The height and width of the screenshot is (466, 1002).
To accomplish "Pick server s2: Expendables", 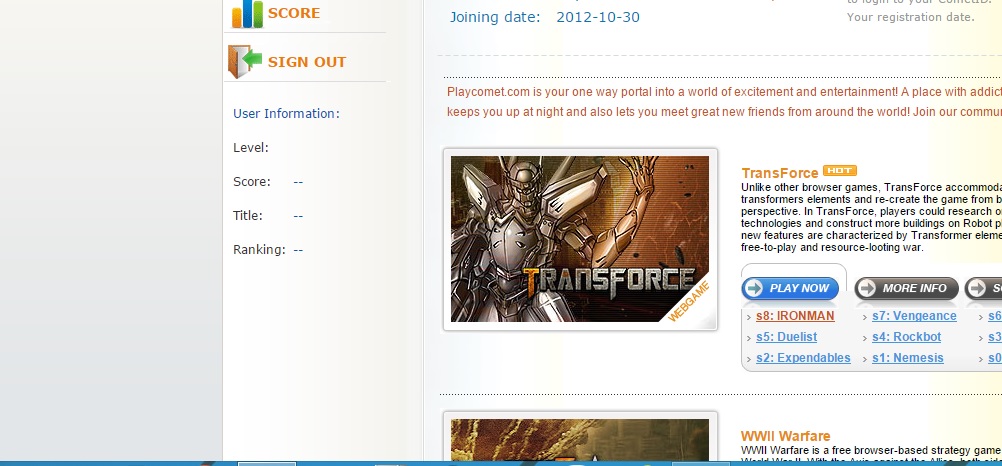I will click(x=803, y=358).
